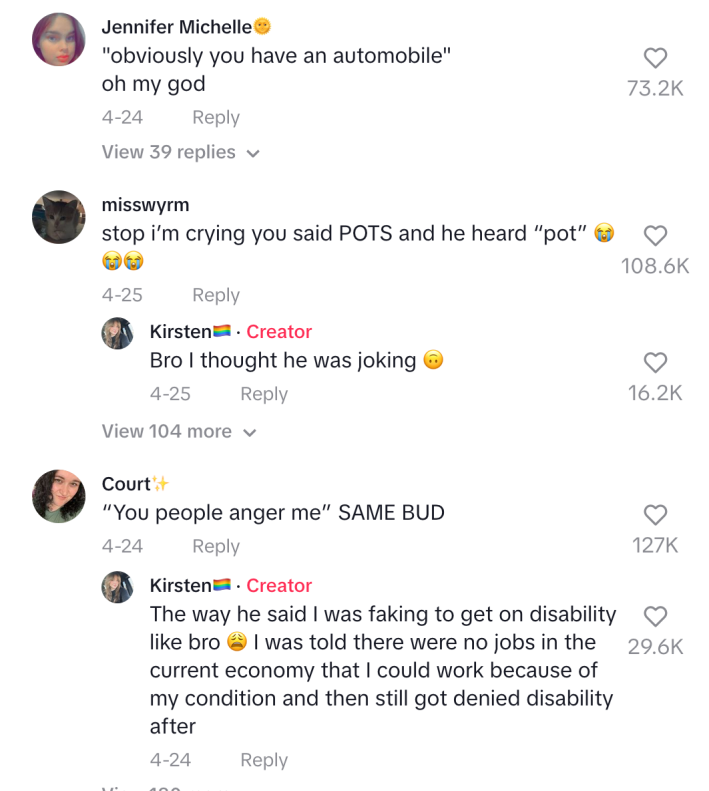Open Kirsten's avatar beside the disability reply
Viewport: 709px width, 791px height.
pyautogui.click(x=118, y=587)
